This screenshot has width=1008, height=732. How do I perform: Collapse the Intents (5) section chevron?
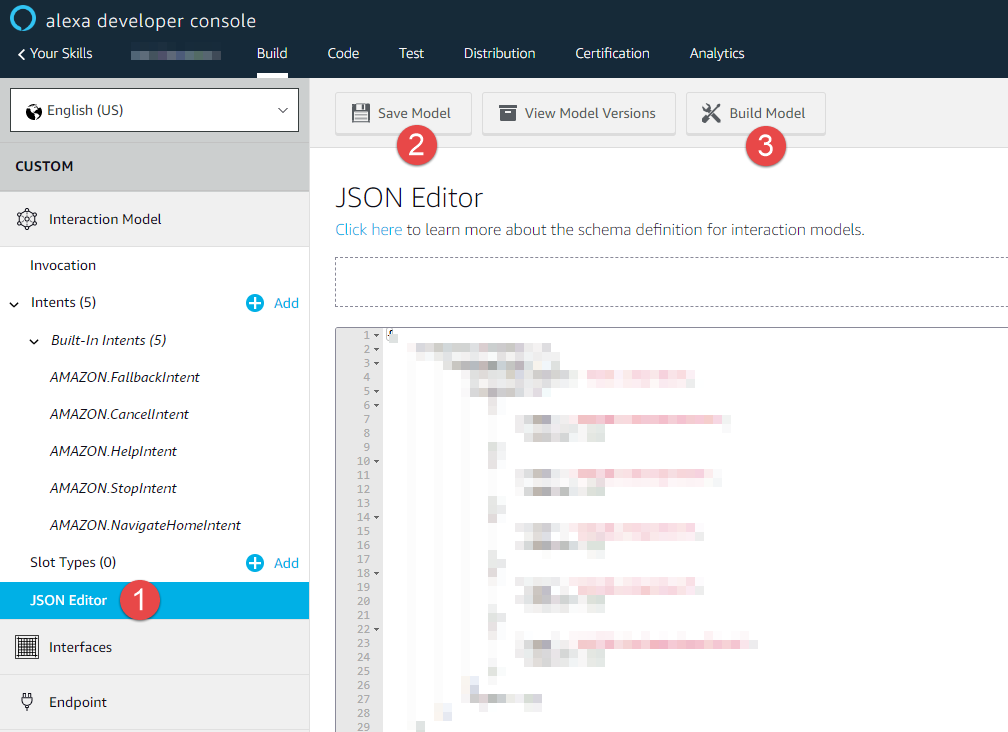click(14, 304)
